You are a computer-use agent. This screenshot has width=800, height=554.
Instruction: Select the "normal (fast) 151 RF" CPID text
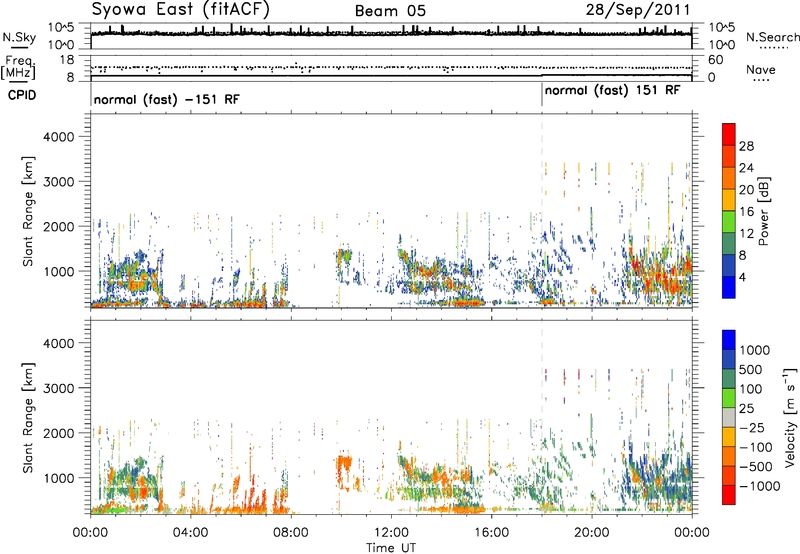[x=612, y=91]
